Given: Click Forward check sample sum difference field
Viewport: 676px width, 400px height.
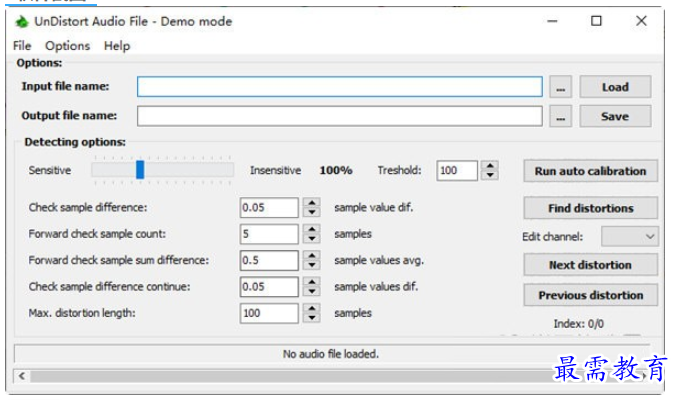Looking at the screenshot, I should 269,260.
